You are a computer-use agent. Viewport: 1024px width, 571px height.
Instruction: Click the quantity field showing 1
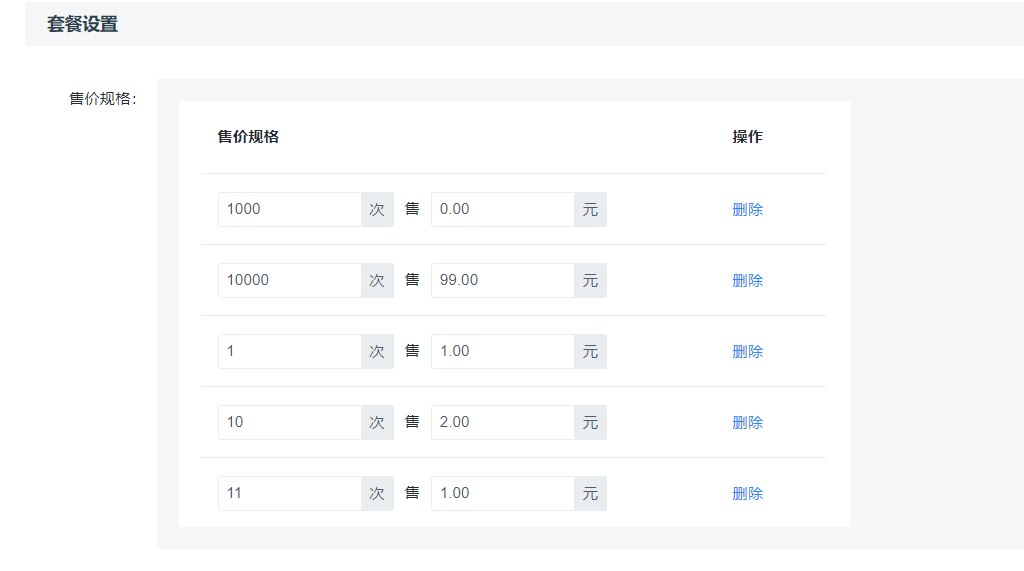(x=289, y=351)
